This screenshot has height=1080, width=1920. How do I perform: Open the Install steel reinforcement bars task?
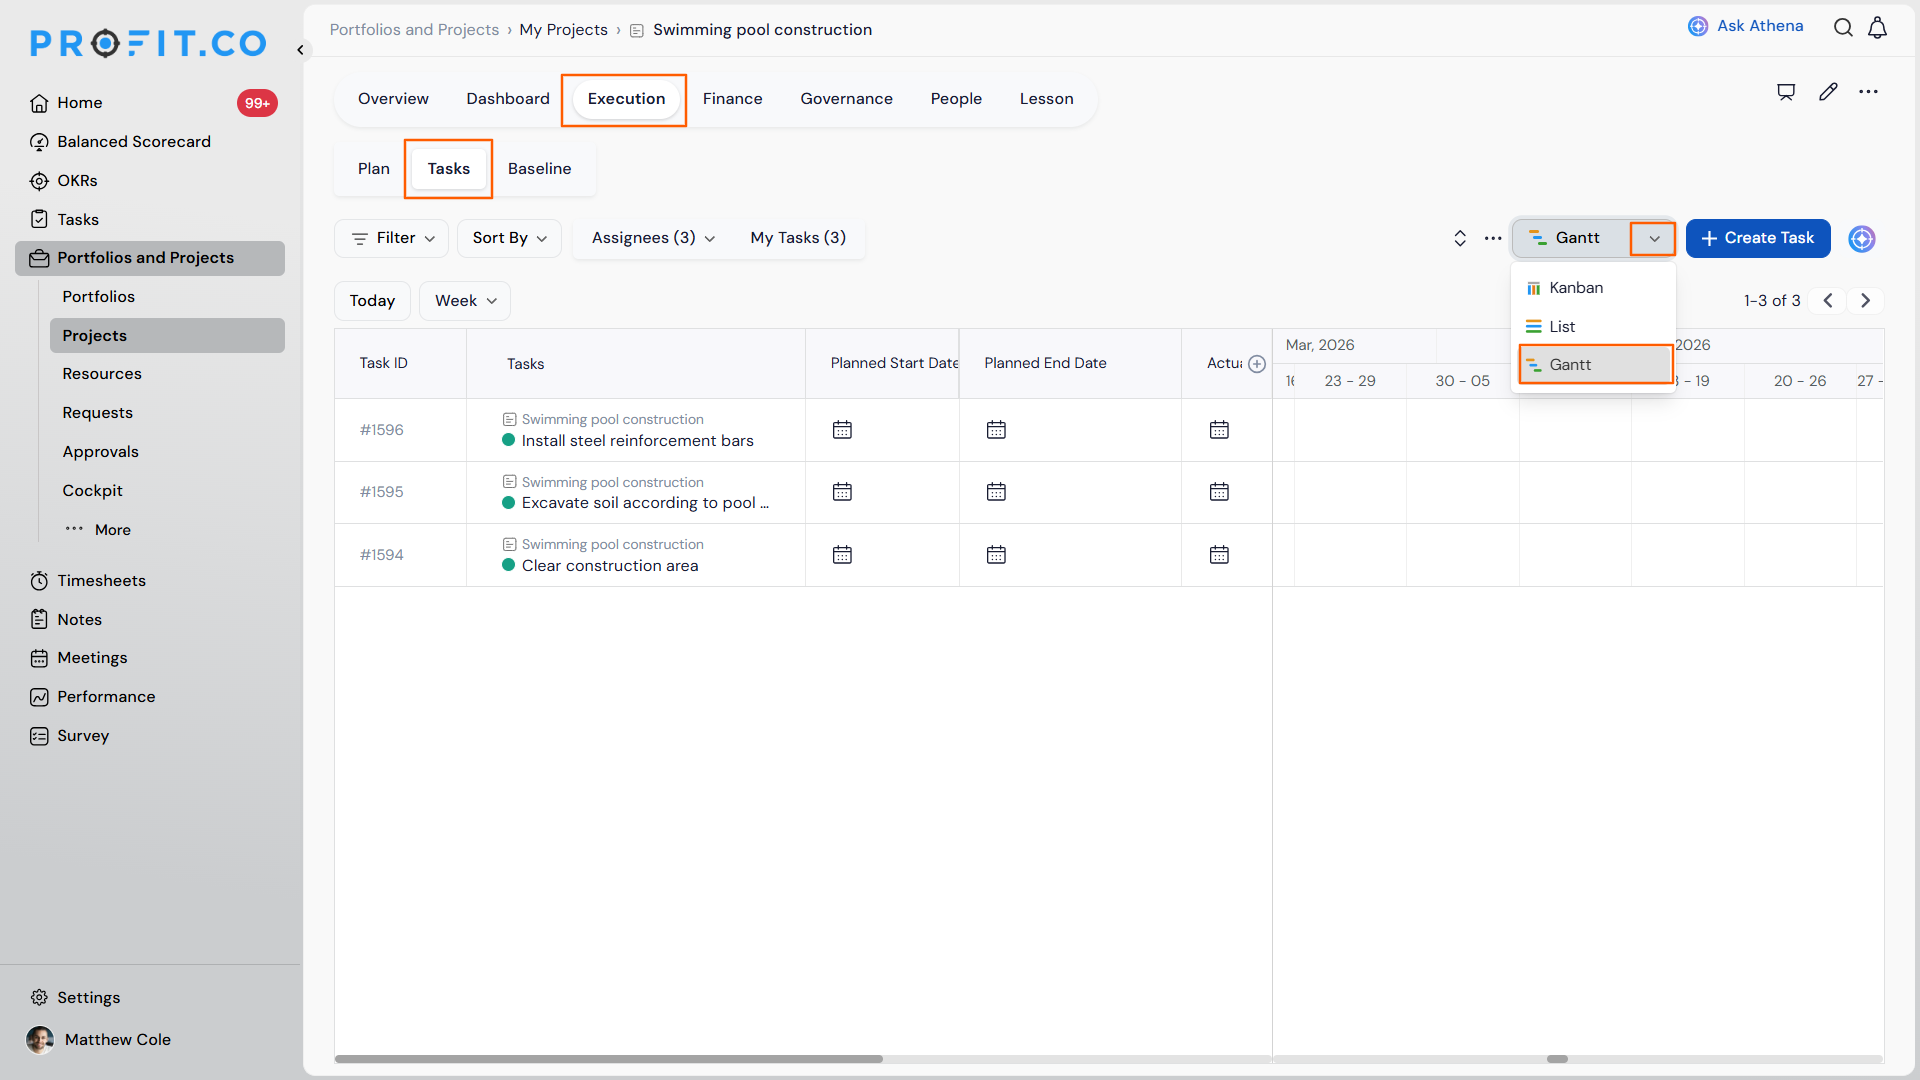[637, 441]
